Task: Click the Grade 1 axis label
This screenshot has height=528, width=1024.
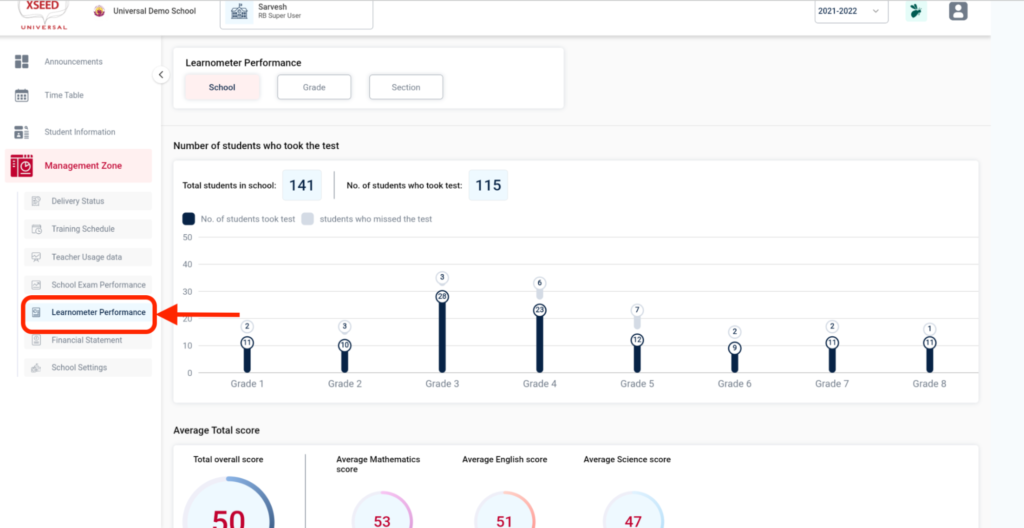Action: point(248,384)
